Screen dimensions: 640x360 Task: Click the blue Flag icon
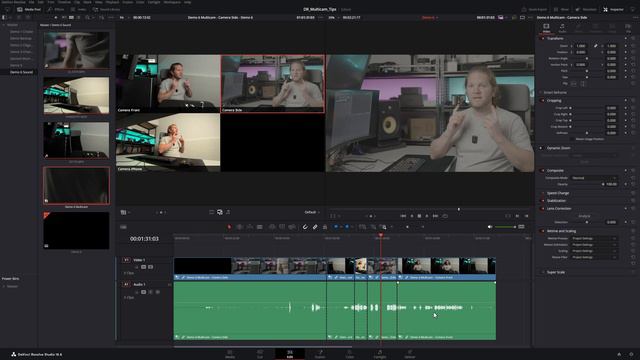pyautogui.click(x=336, y=227)
